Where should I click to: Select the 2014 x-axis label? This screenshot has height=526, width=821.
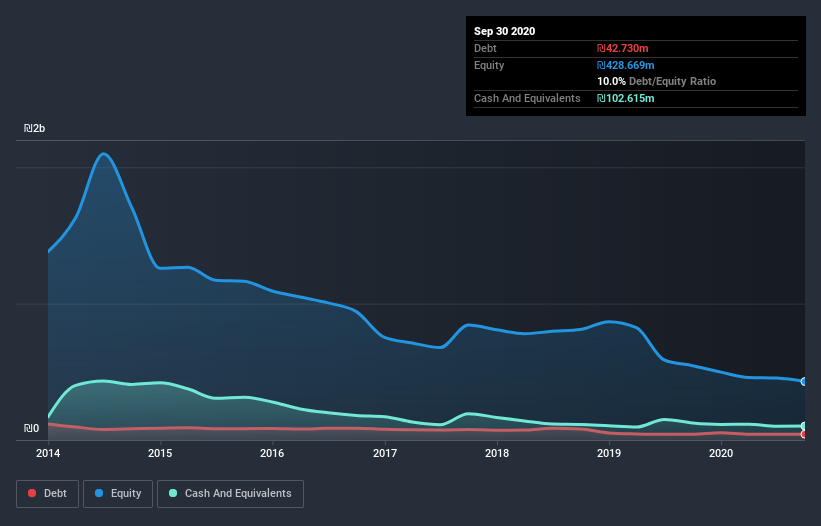tap(48, 453)
